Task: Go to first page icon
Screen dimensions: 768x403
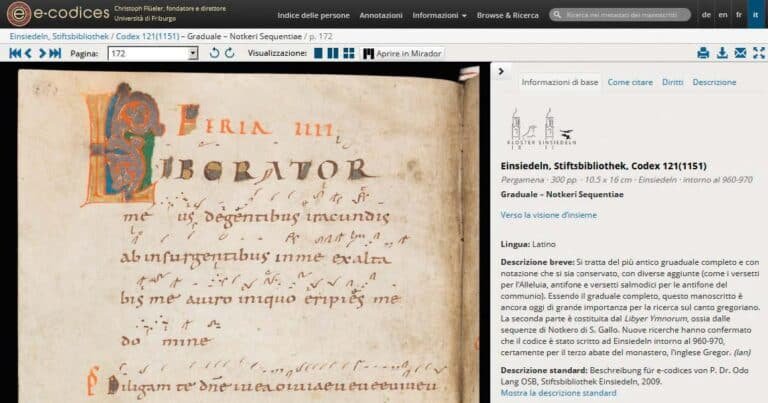Action: coord(15,53)
